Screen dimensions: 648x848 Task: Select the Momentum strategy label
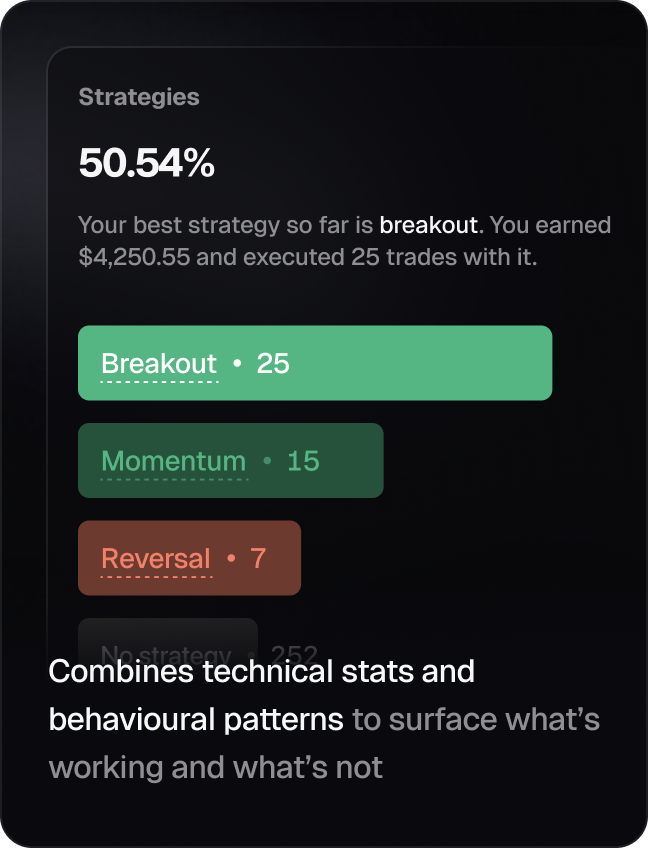[x=174, y=461]
